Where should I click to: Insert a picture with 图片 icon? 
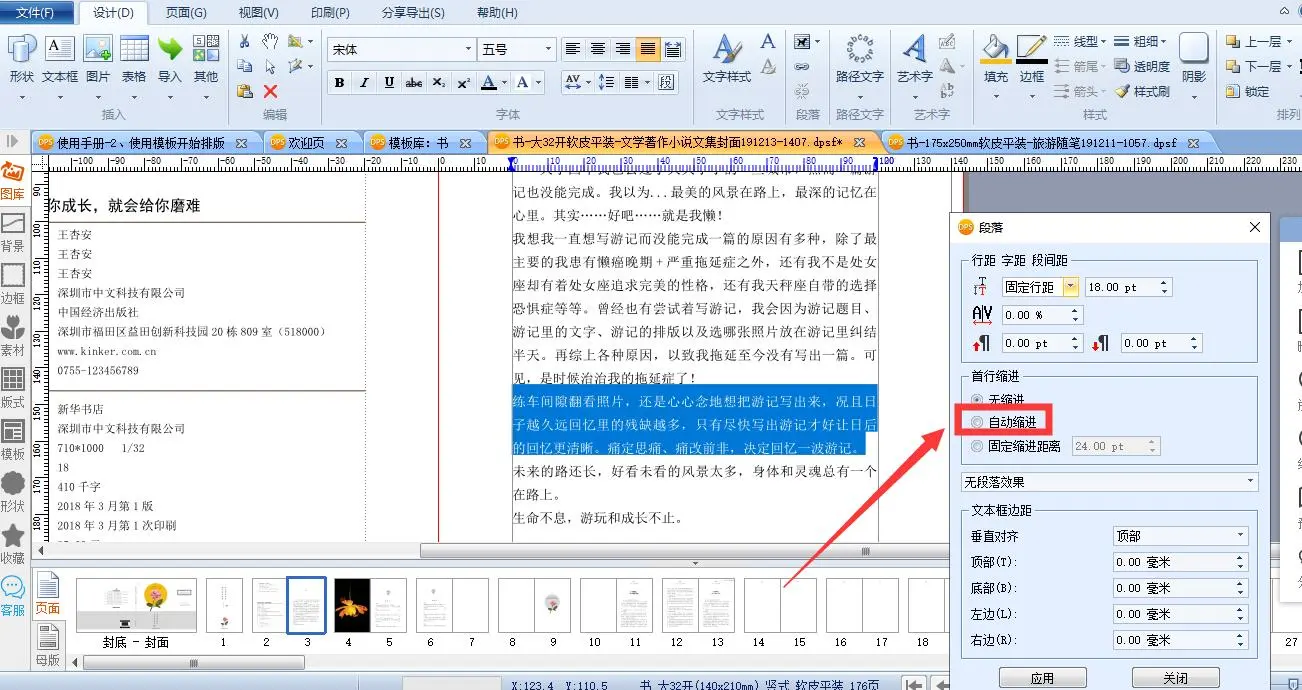tap(98, 59)
